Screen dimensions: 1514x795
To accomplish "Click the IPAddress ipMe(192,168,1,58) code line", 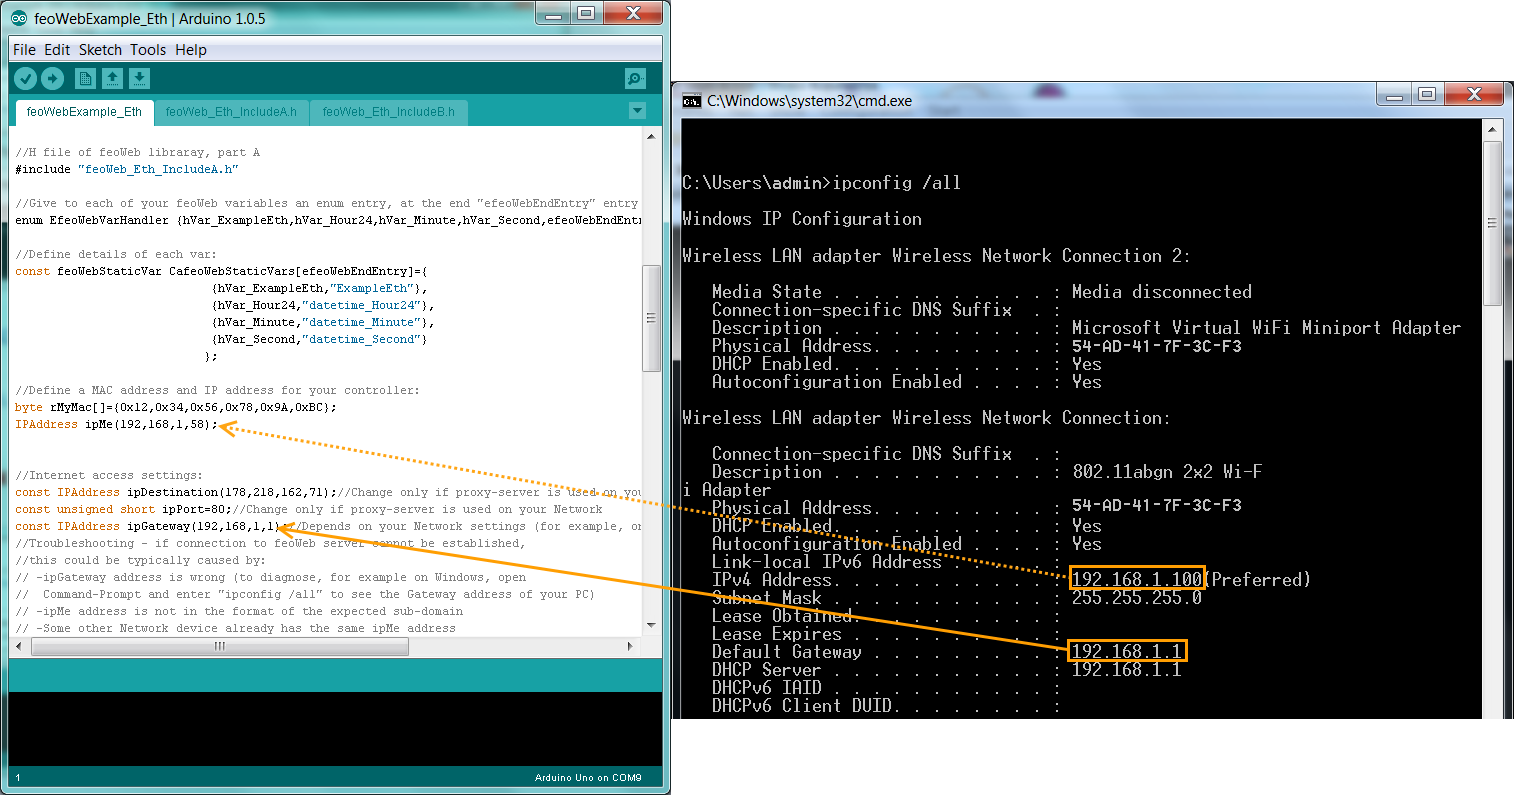I will click(116, 424).
